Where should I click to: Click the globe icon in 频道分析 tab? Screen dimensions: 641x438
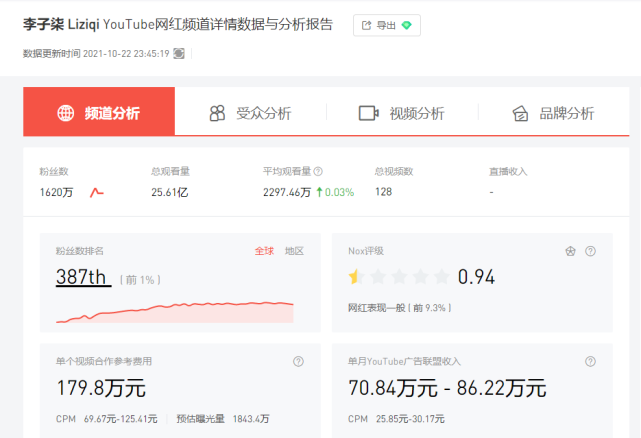(65, 113)
